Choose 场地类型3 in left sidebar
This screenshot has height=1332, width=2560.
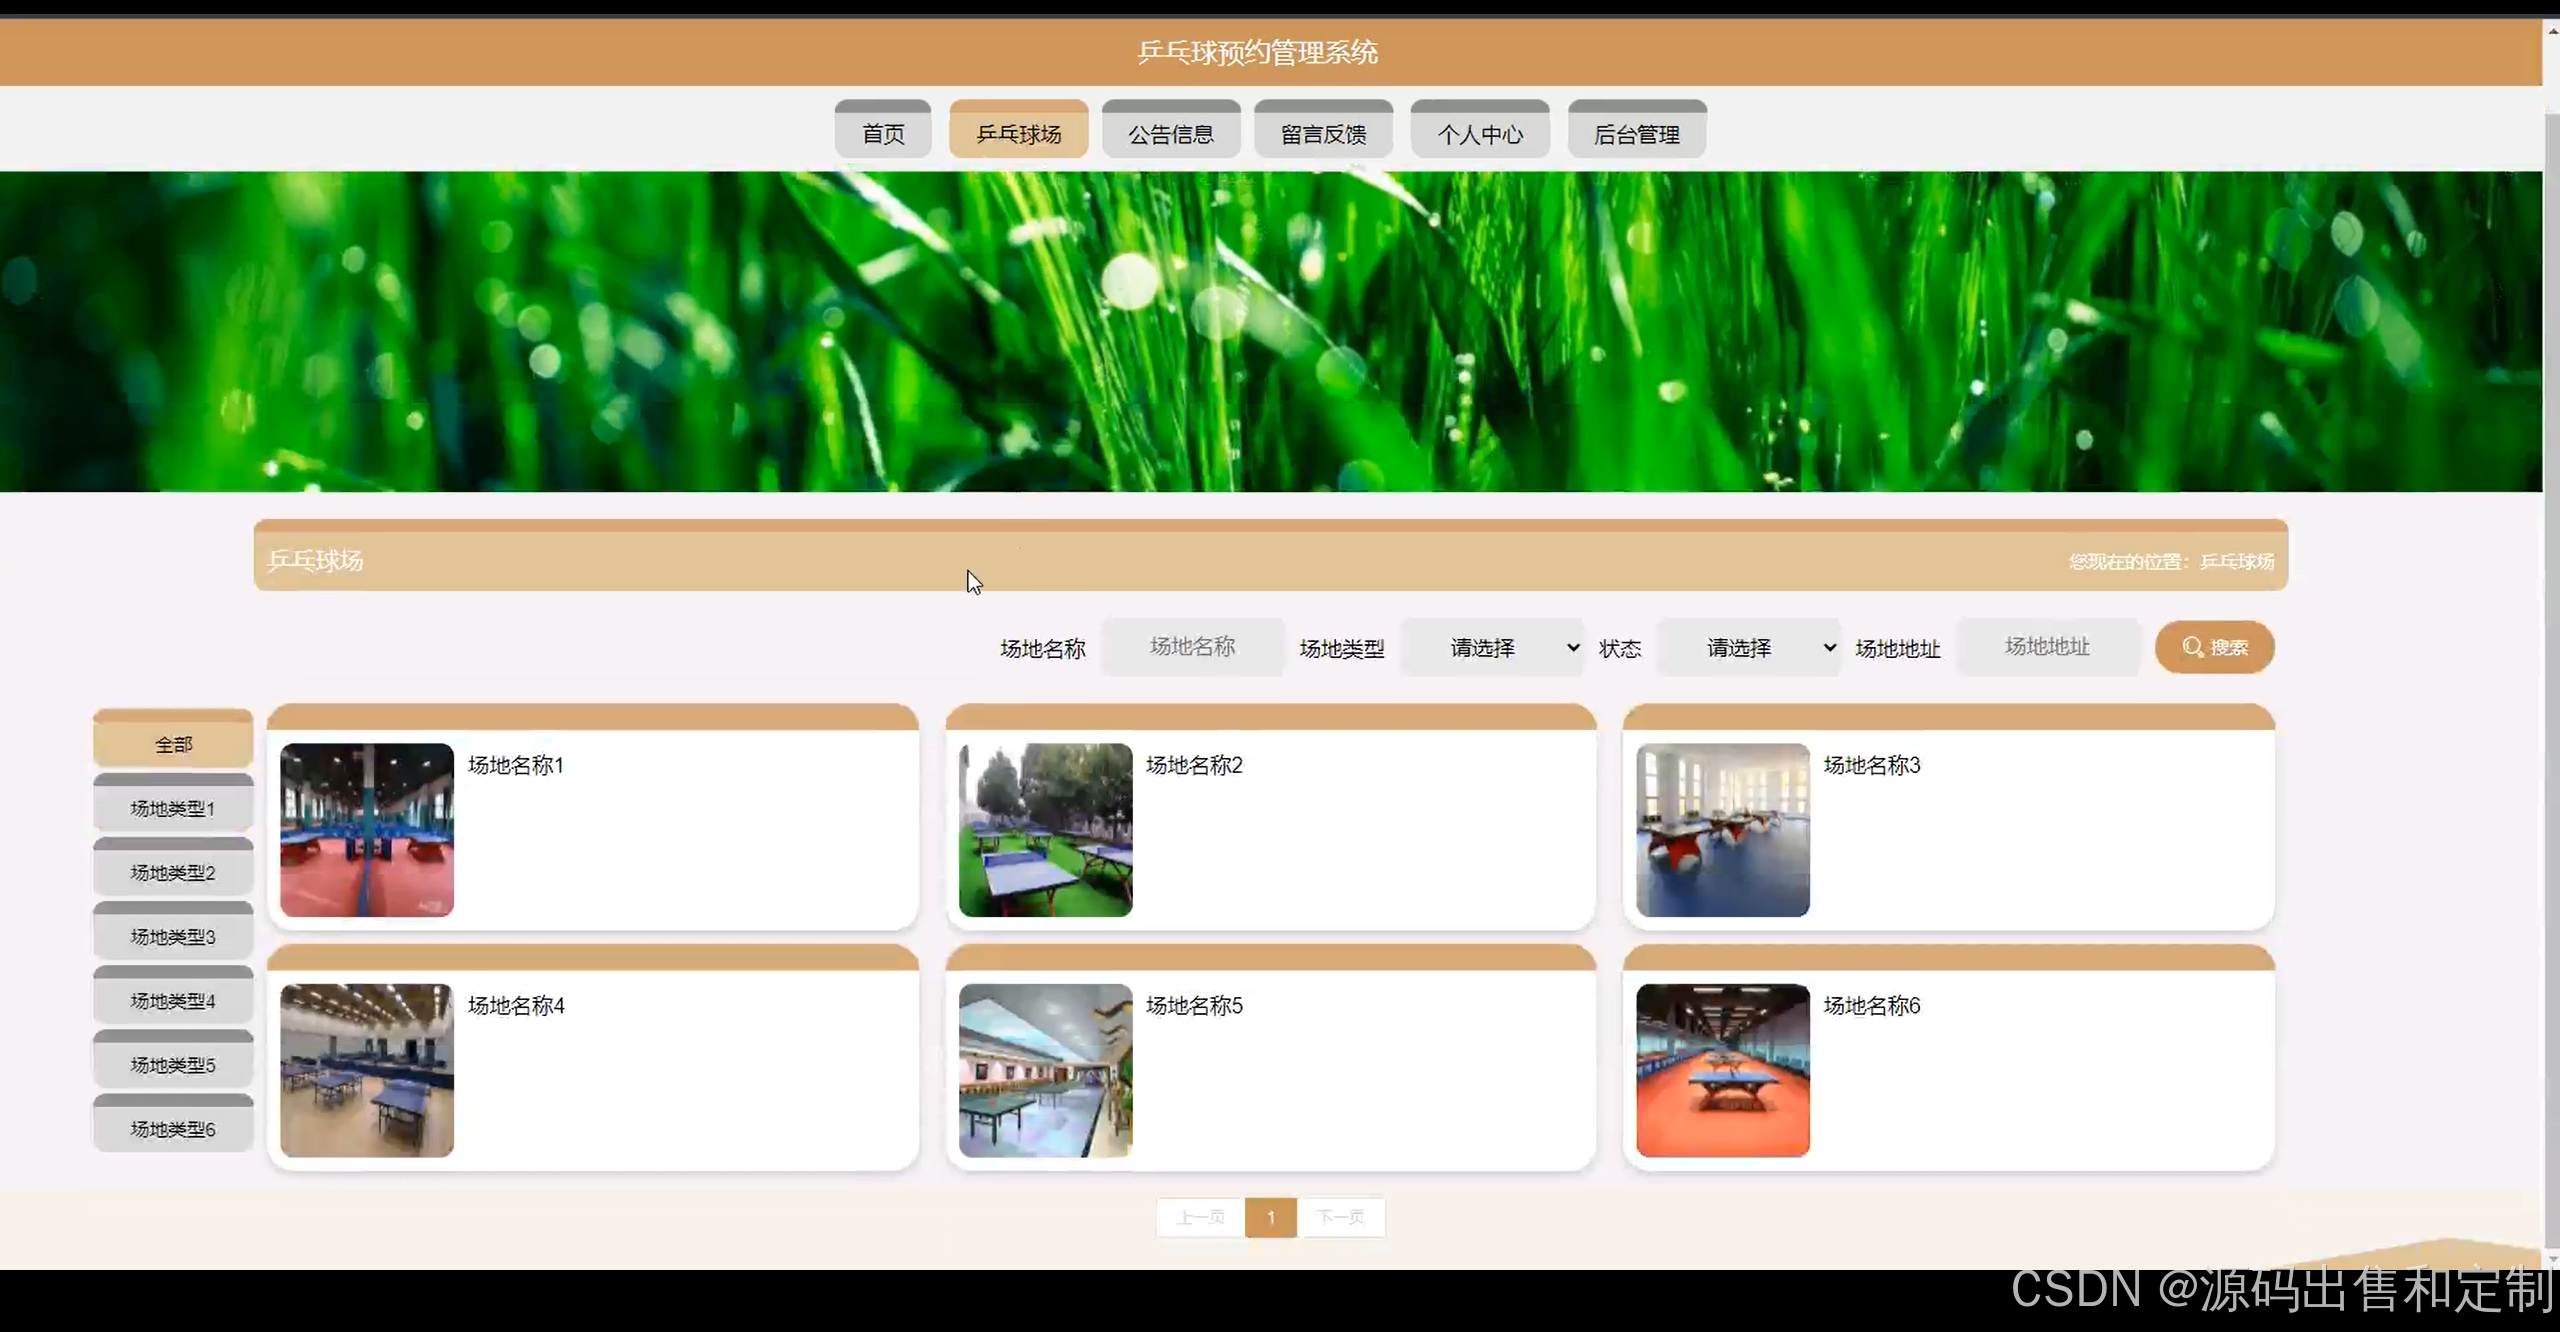point(173,936)
